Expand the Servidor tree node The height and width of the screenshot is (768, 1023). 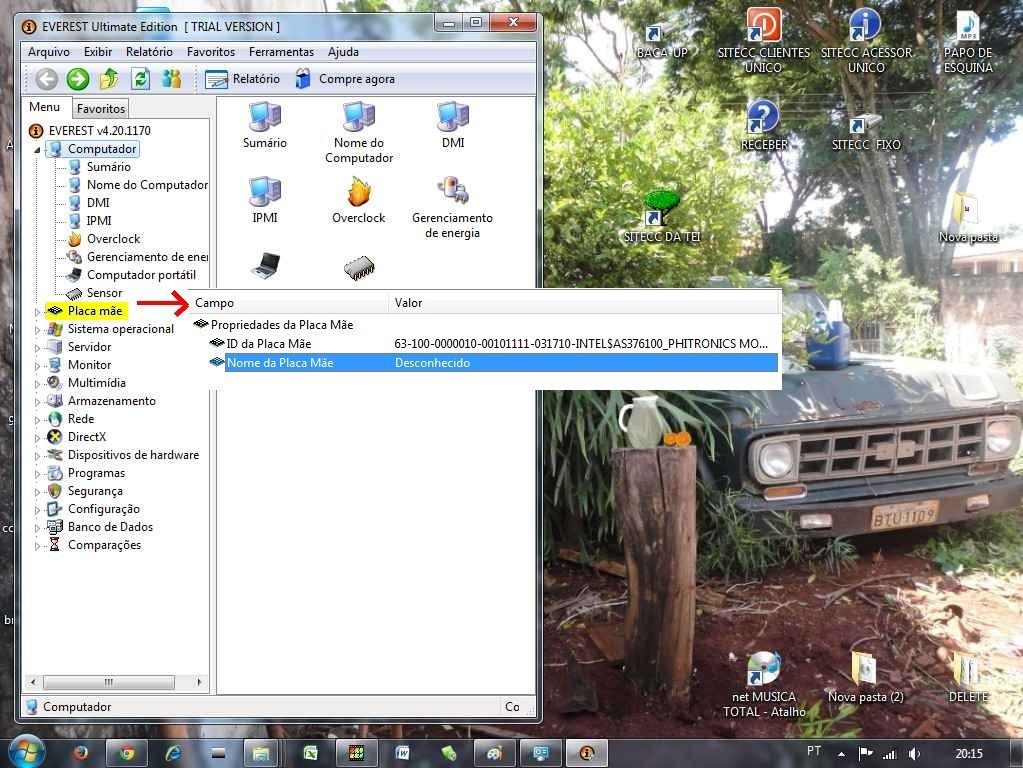coord(38,348)
